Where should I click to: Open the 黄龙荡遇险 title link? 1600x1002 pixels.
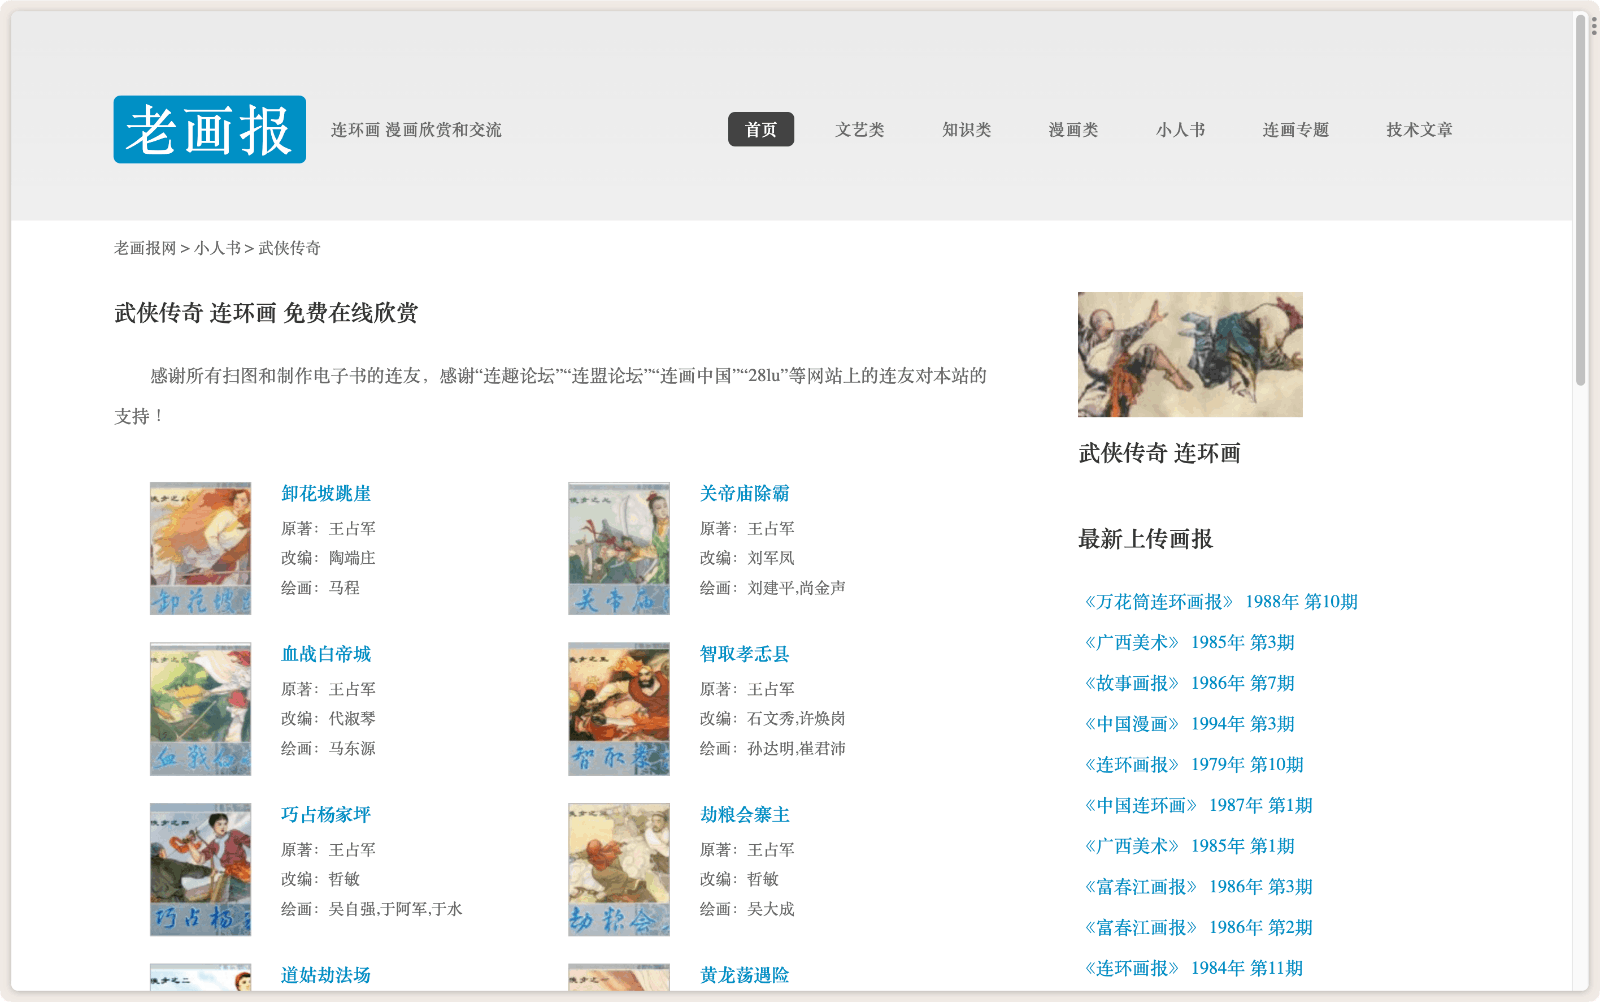744,975
